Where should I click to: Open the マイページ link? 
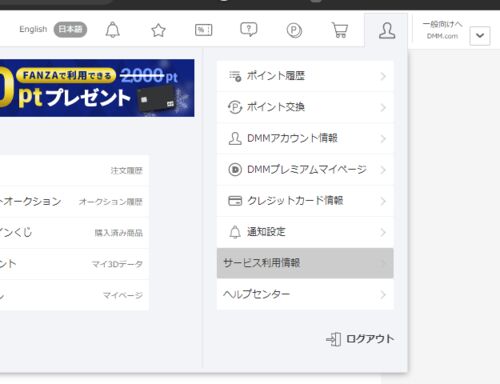[x=123, y=295]
